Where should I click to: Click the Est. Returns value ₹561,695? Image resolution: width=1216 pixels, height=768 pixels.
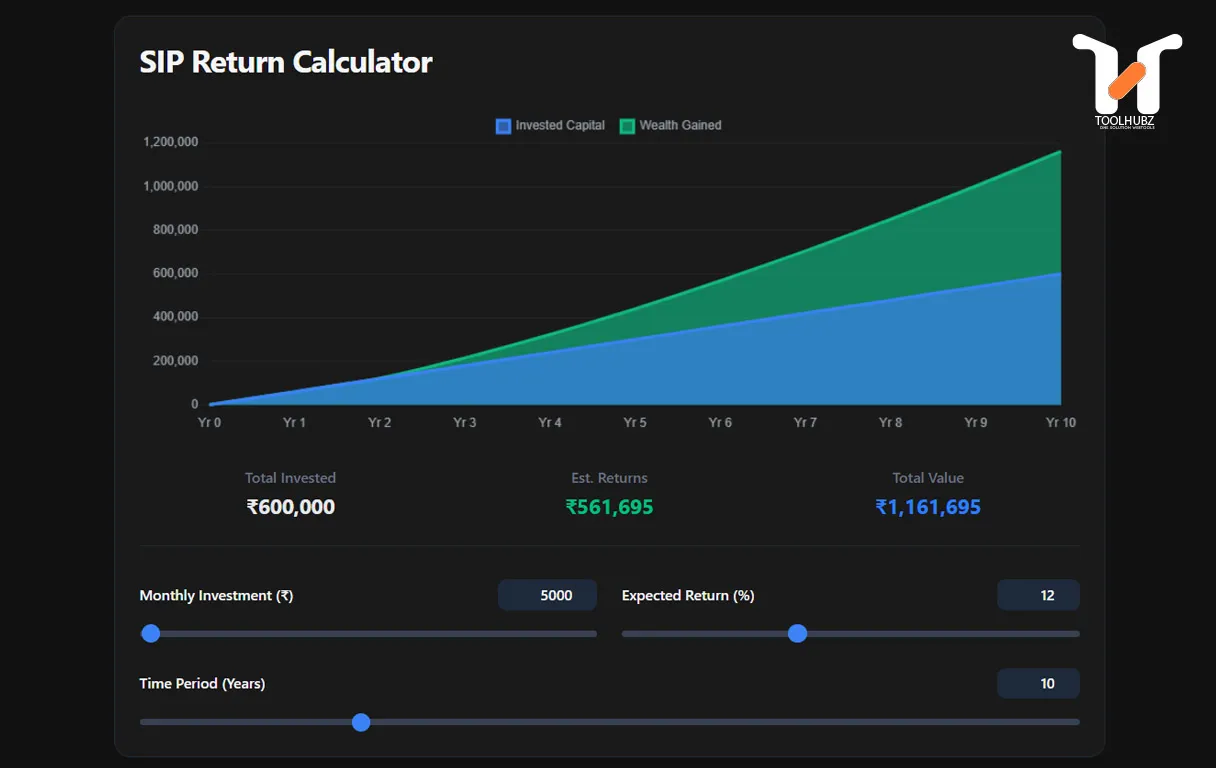coord(609,507)
